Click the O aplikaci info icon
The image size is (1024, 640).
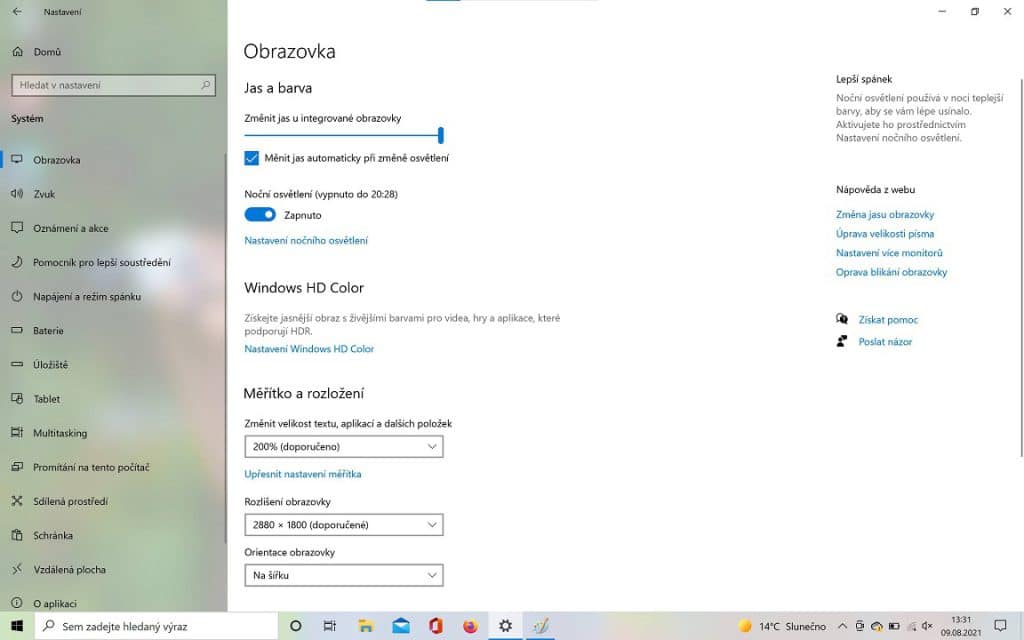click(17, 603)
